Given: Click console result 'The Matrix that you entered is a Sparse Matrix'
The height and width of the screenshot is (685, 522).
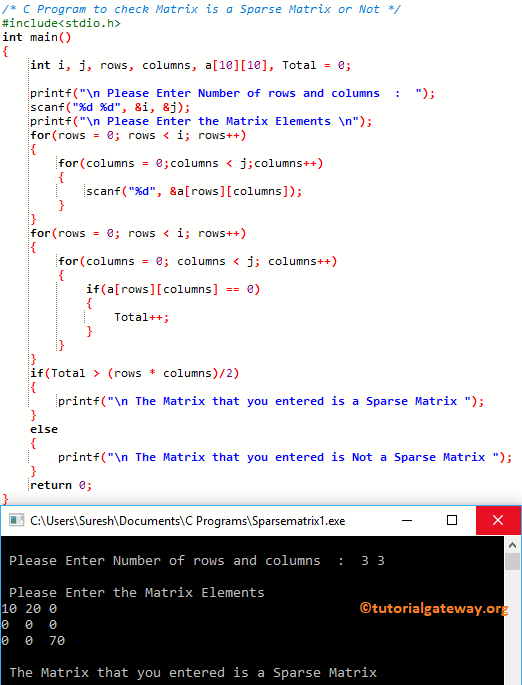Looking at the screenshot, I should pyautogui.click(x=193, y=673).
